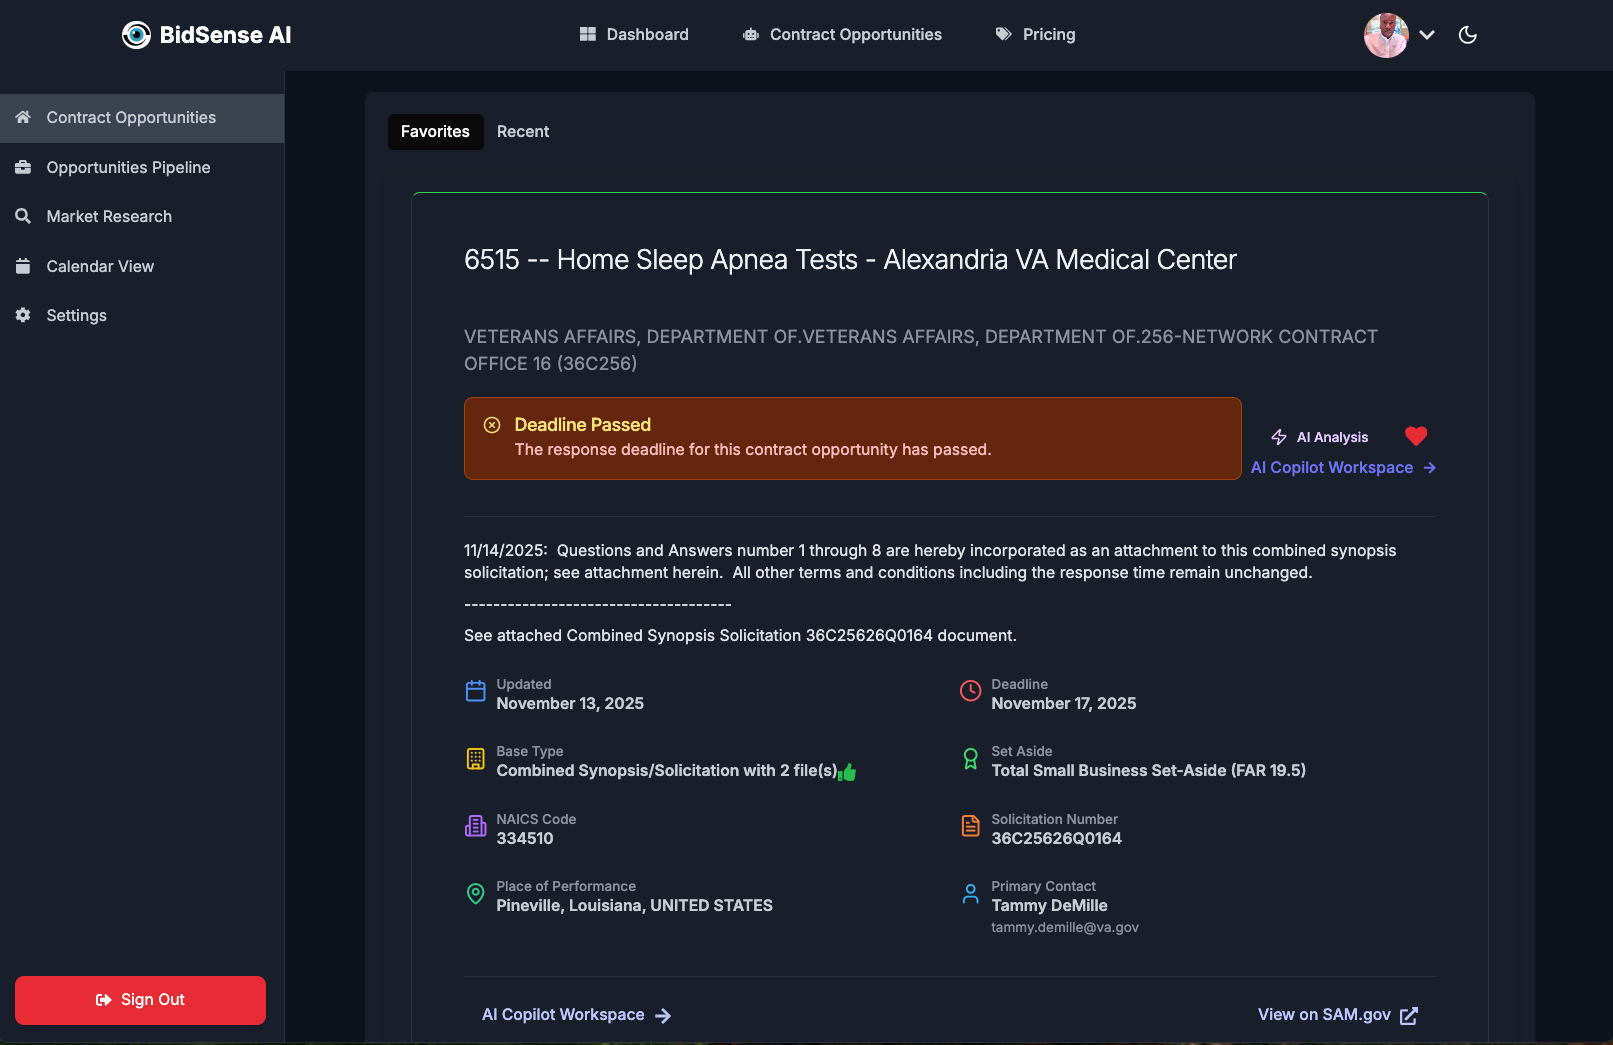Switch to dark/light mode with moon icon

tap(1467, 34)
